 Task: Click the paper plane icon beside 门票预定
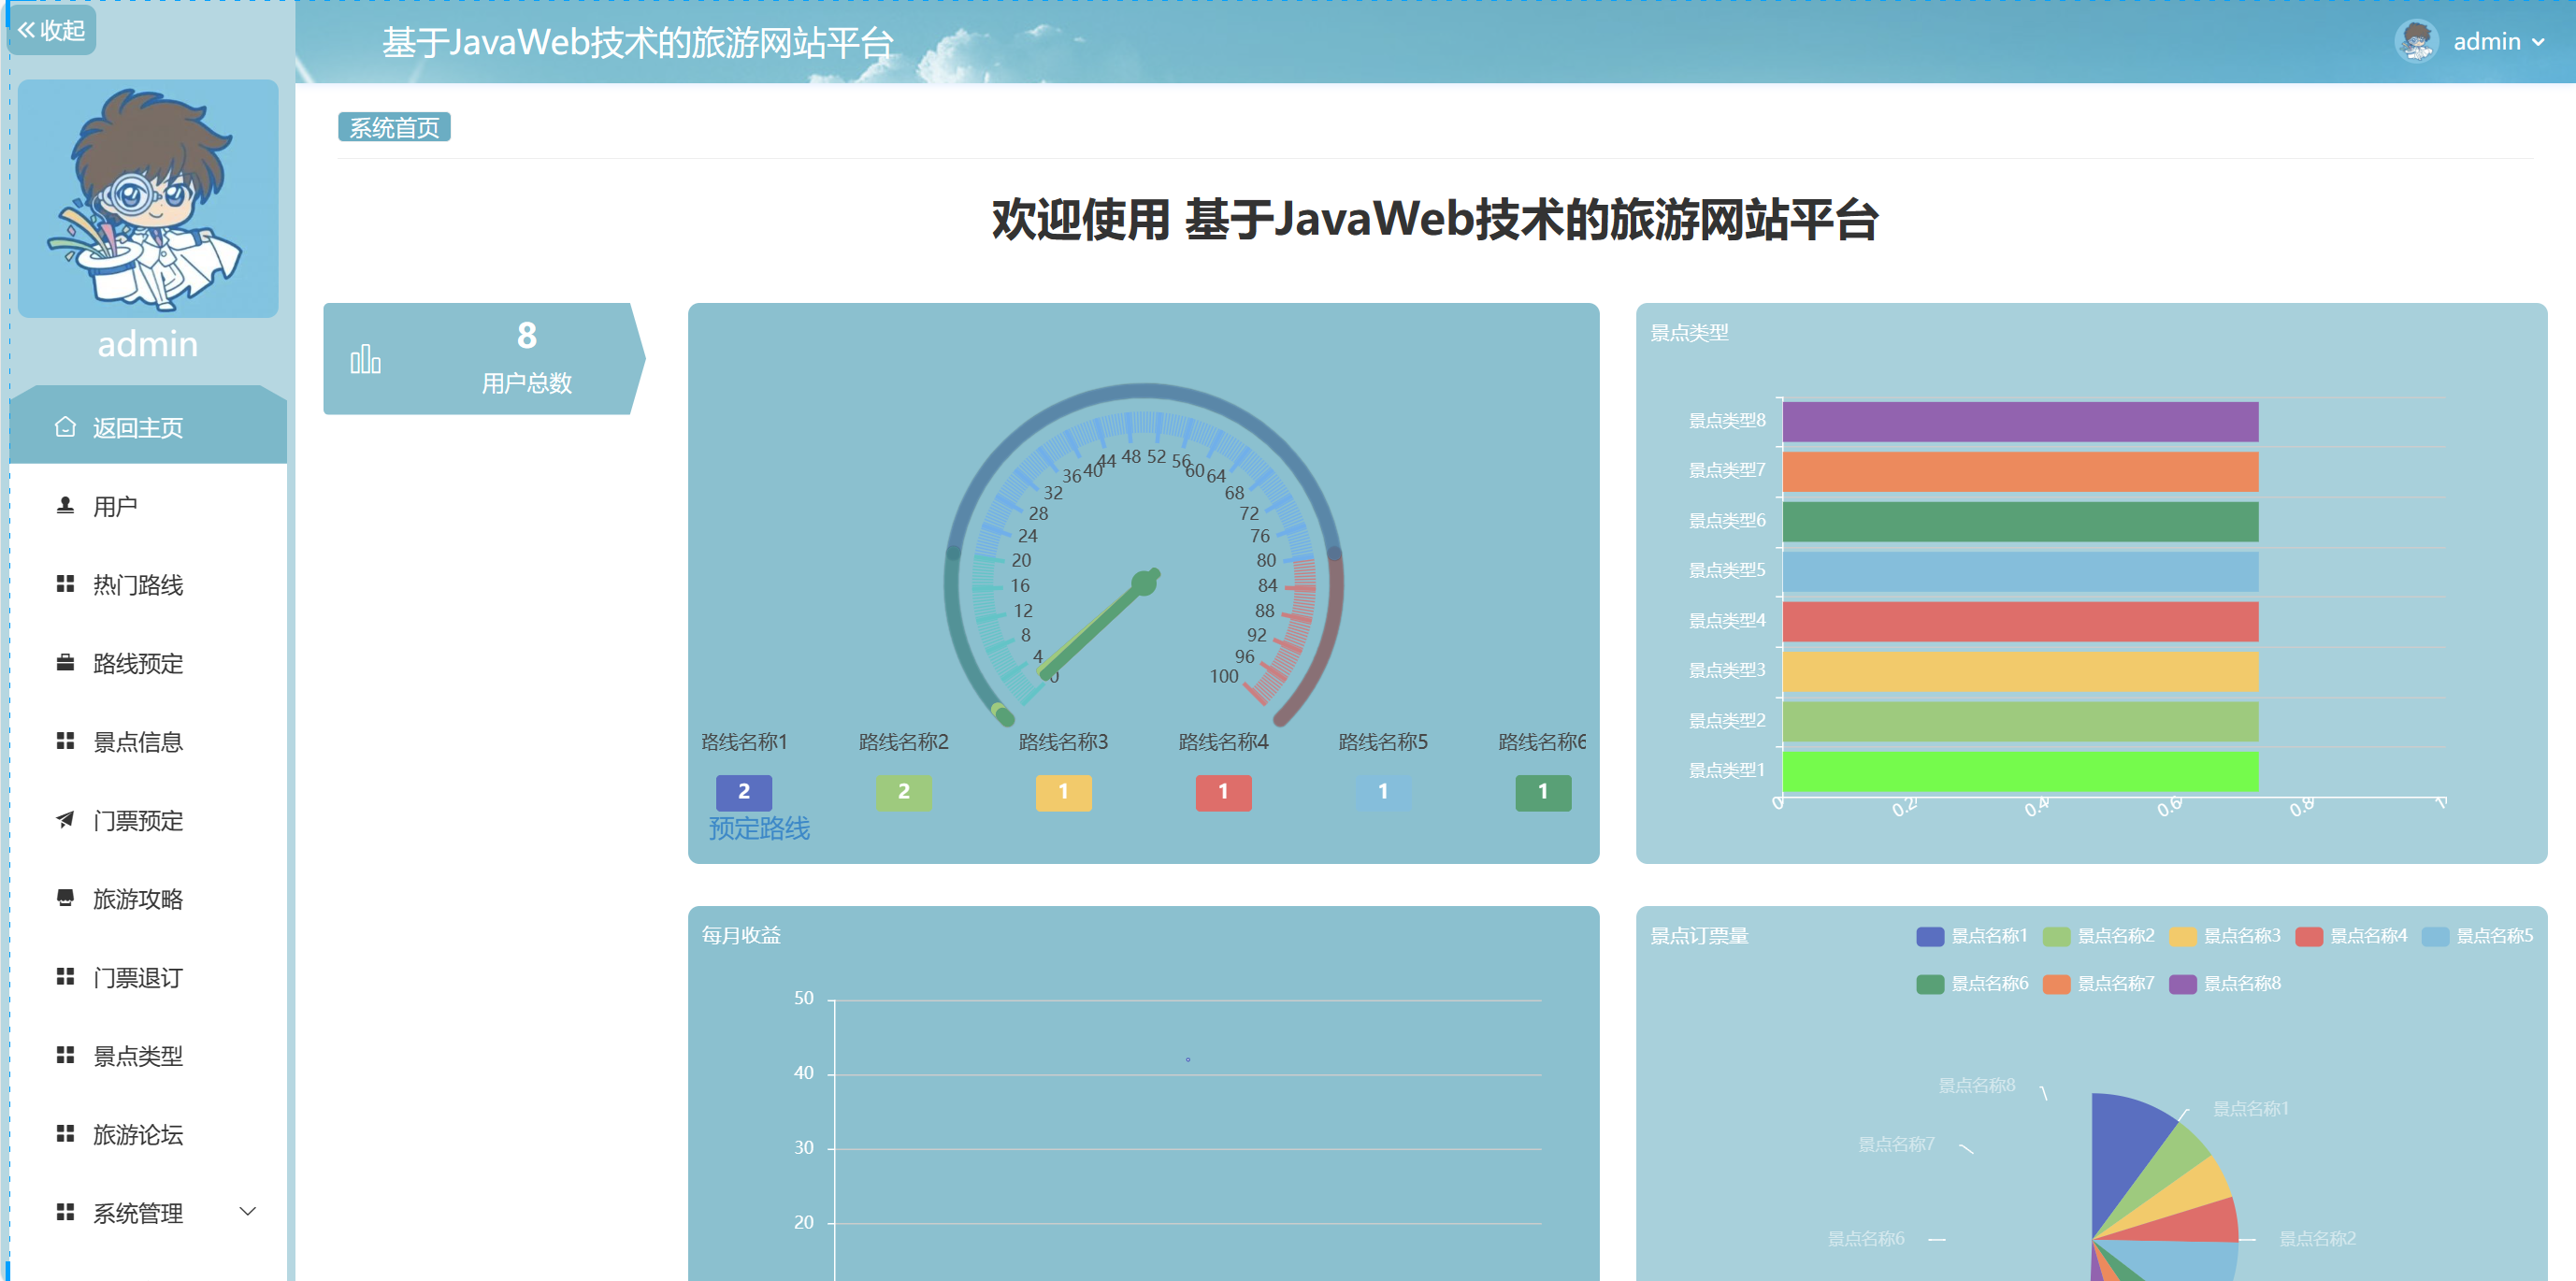point(65,820)
